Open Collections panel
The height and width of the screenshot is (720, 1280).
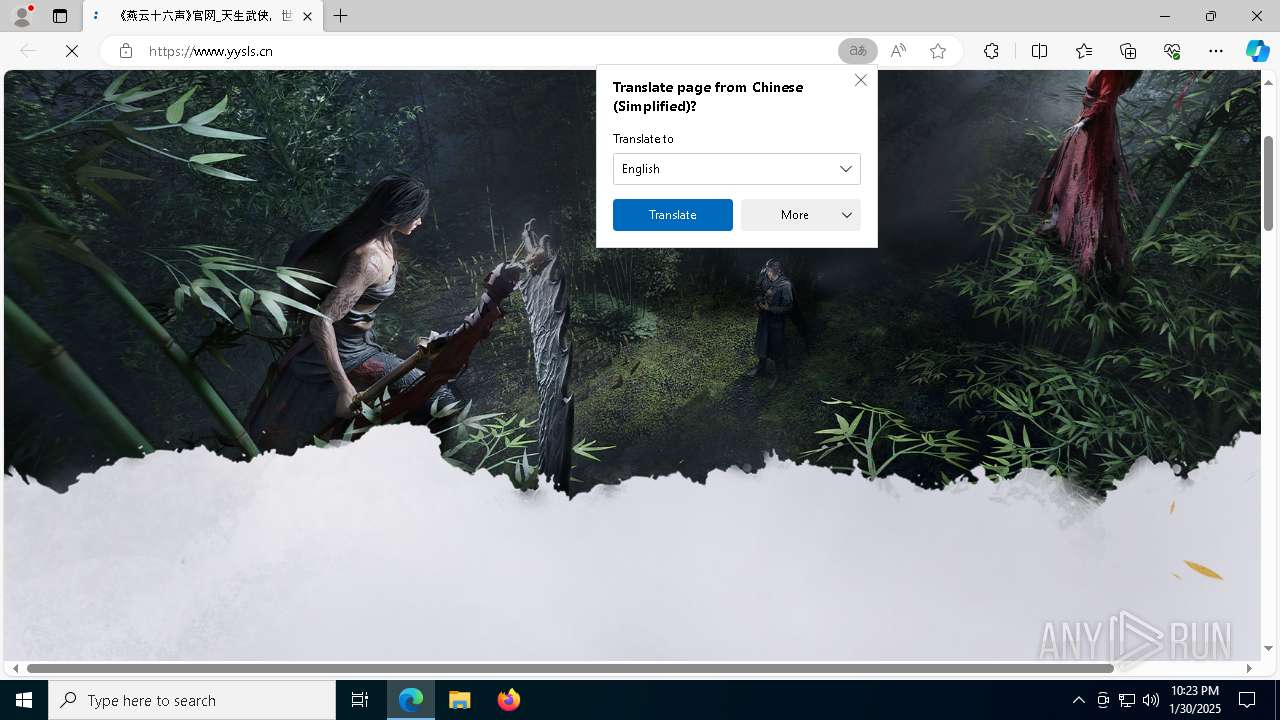1128,51
